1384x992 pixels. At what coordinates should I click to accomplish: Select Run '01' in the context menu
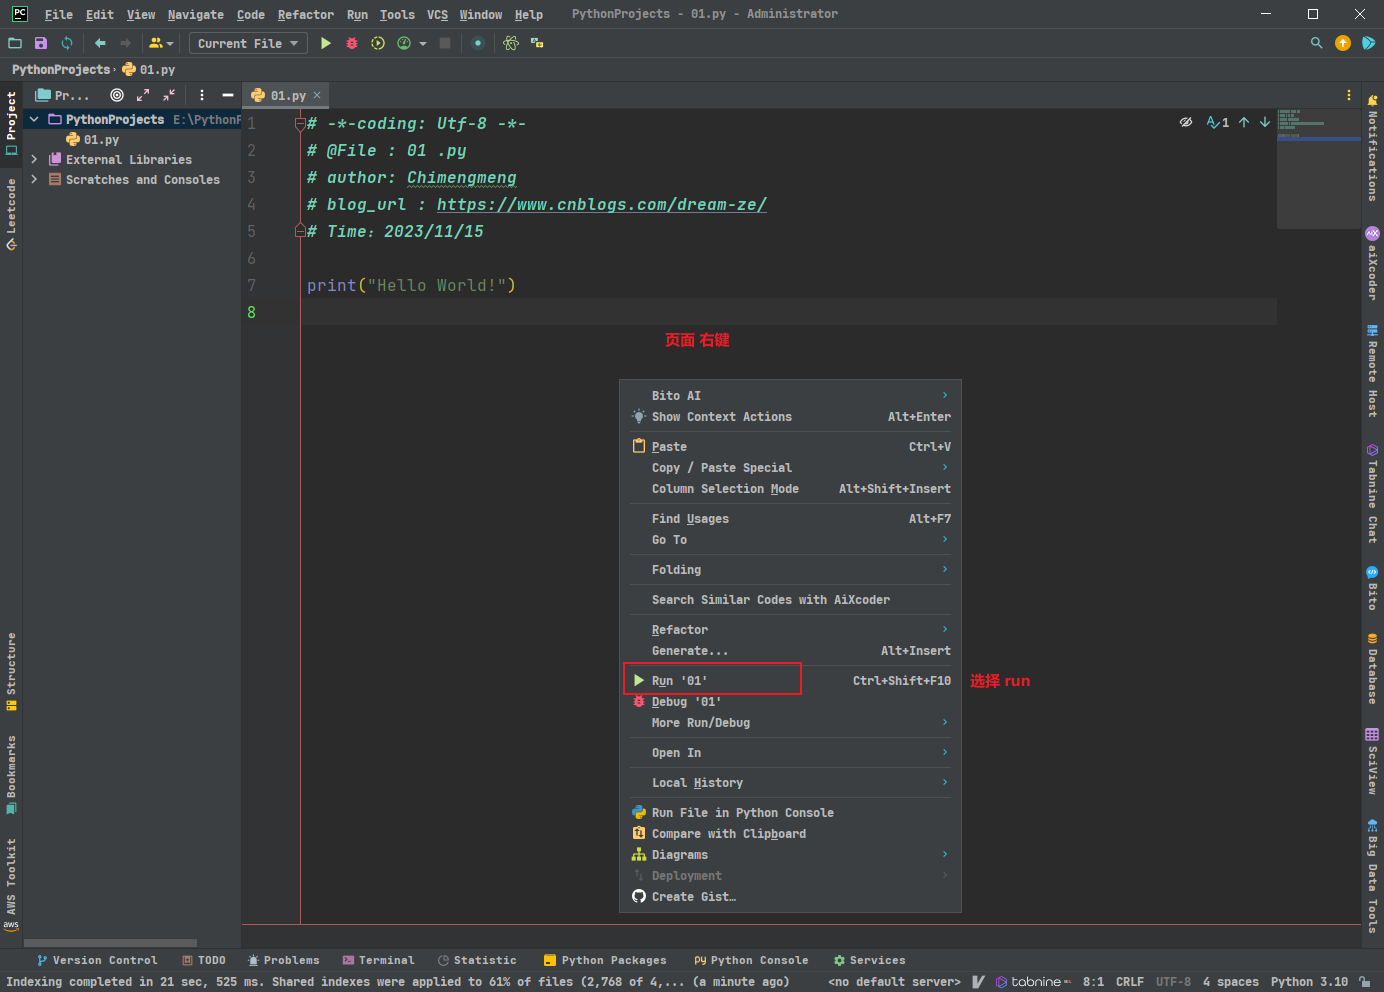(680, 680)
